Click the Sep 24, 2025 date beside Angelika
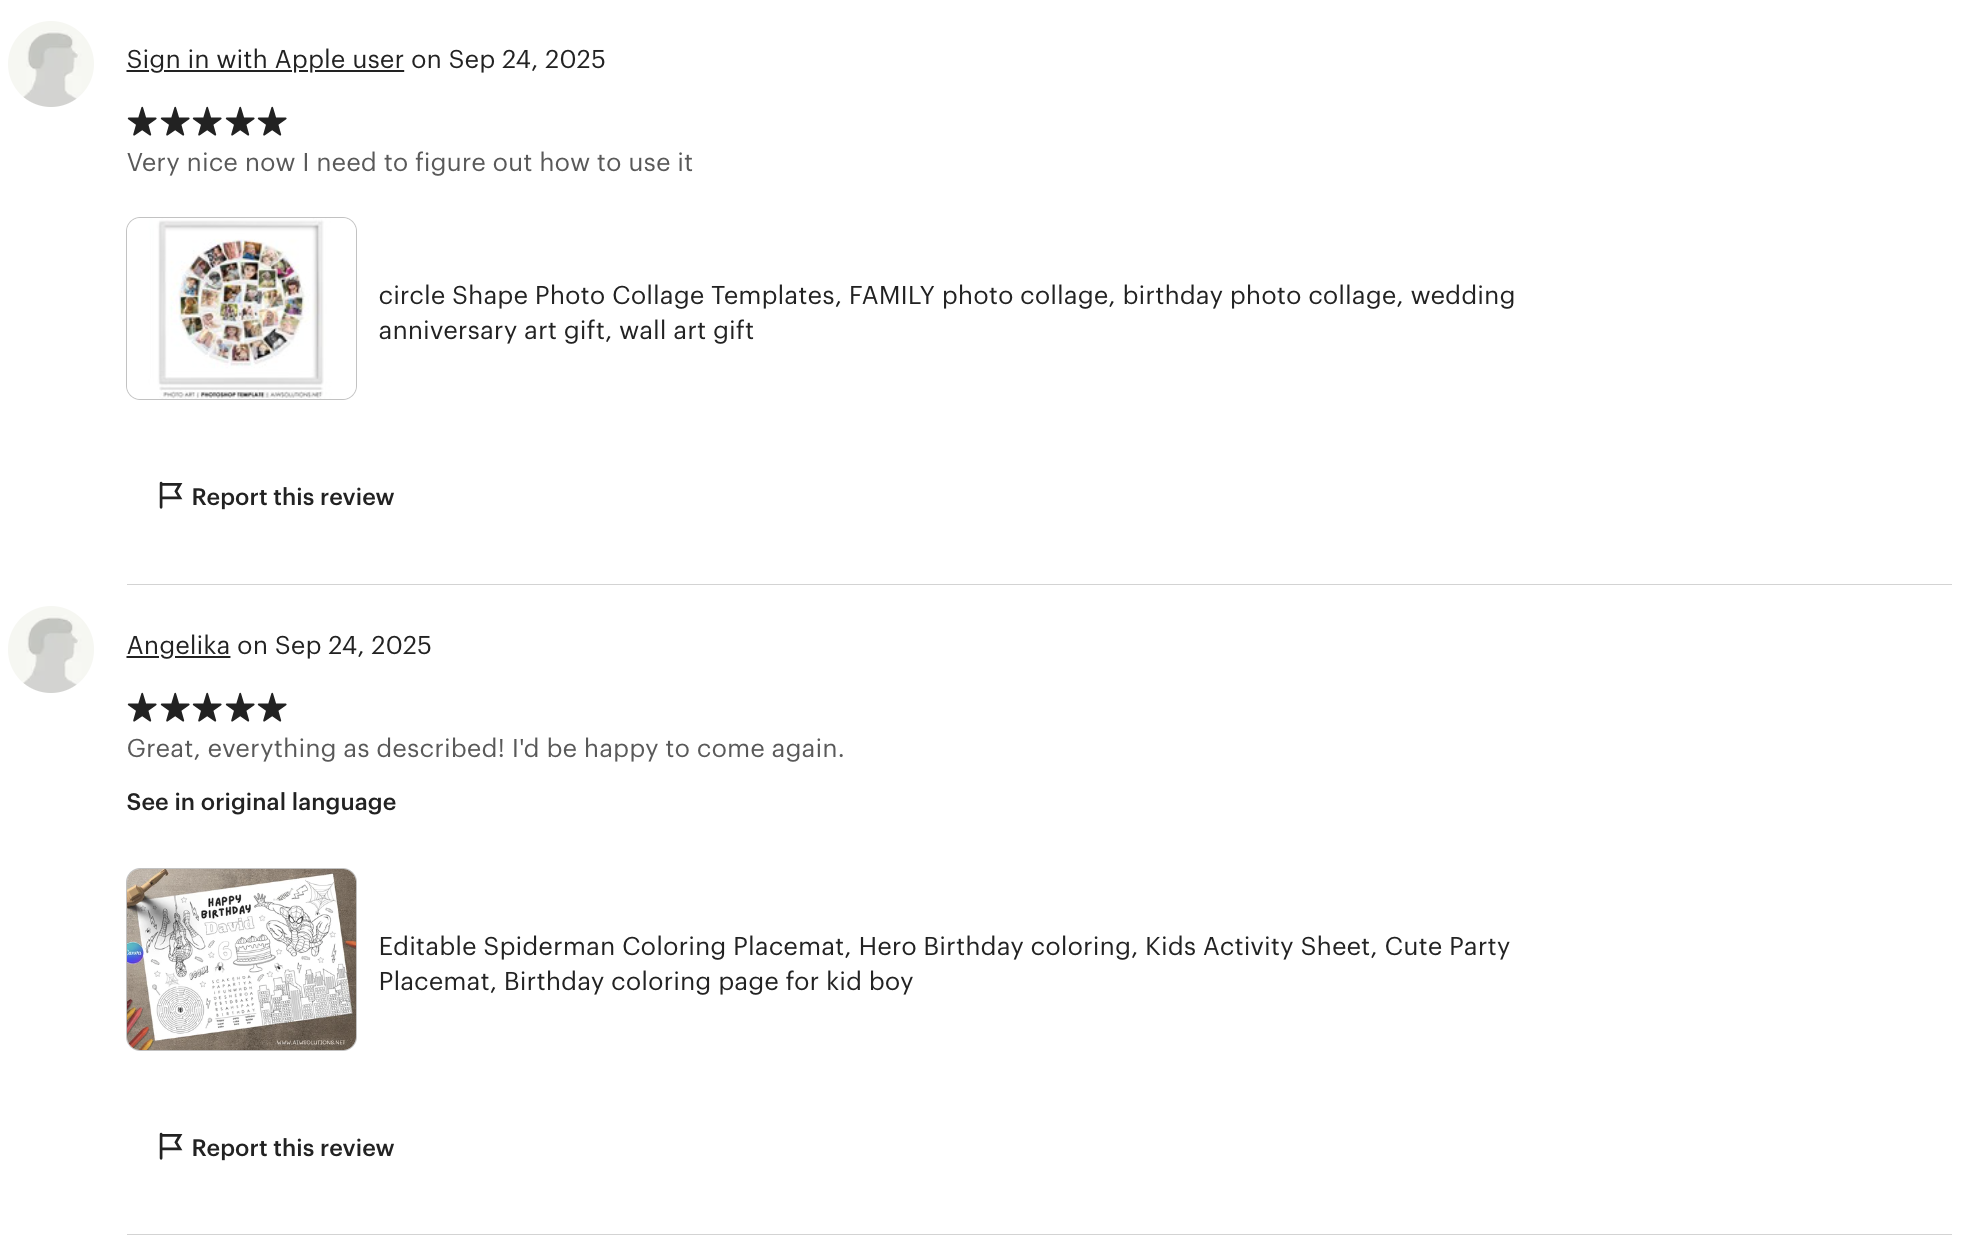Viewport: 1966px width, 1244px height. (x=353, y=646)
